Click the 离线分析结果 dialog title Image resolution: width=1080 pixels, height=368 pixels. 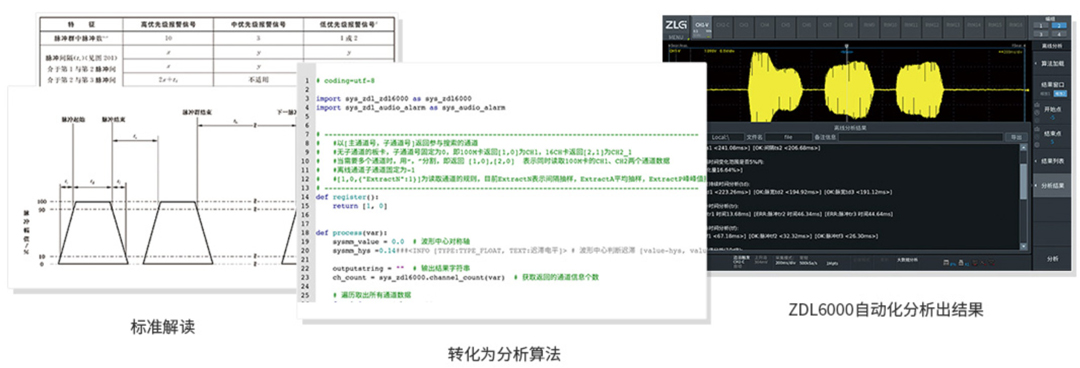(851, 127)
